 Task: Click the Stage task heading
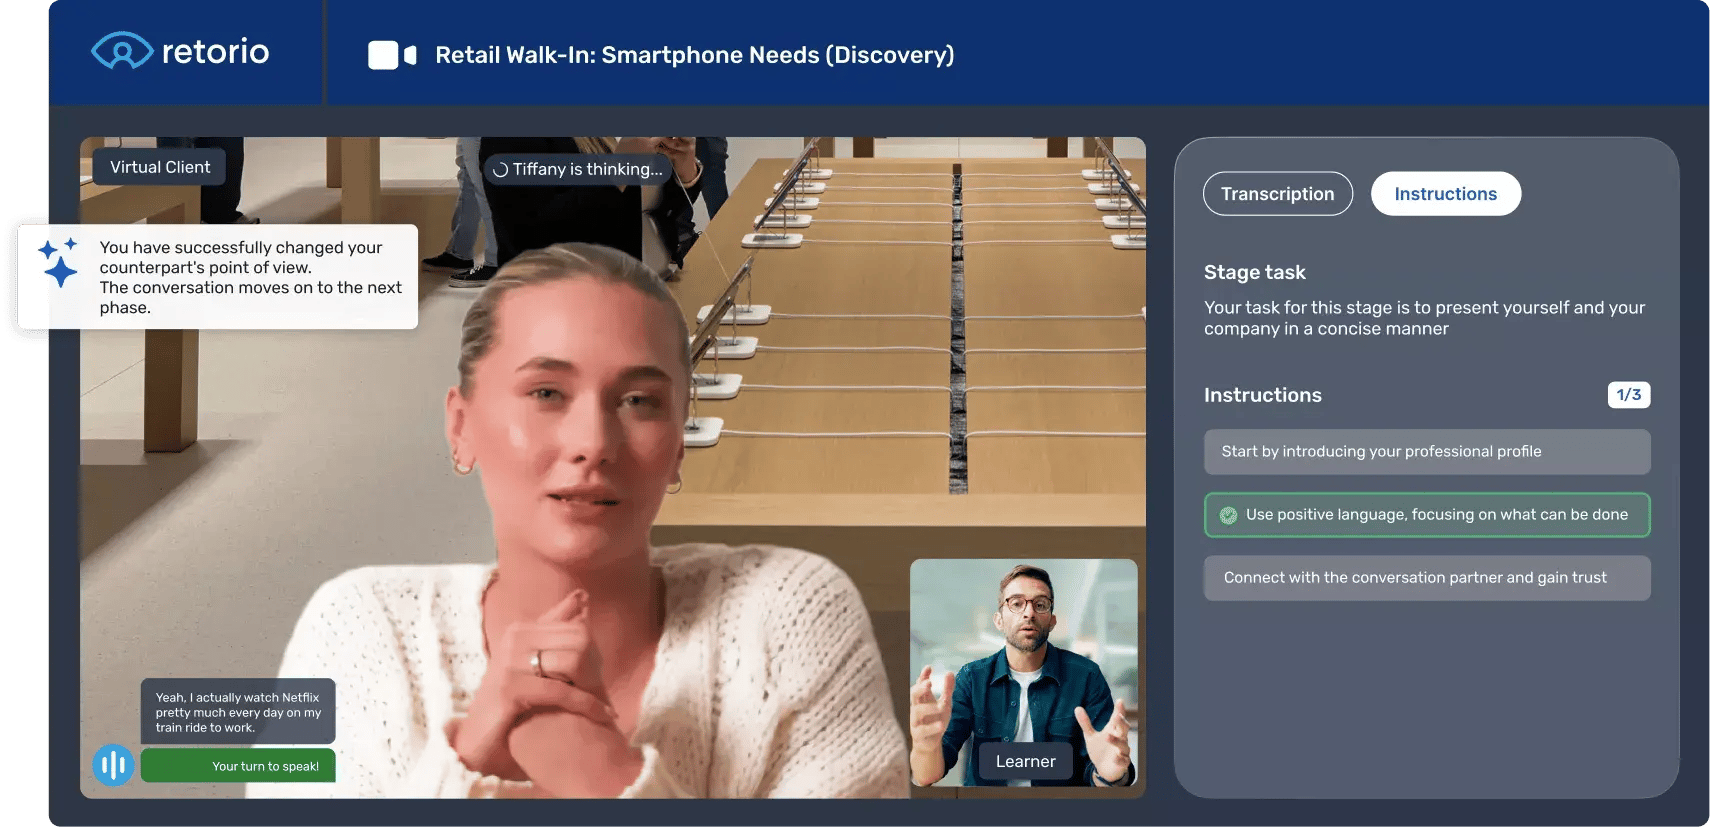[1254, 272]
